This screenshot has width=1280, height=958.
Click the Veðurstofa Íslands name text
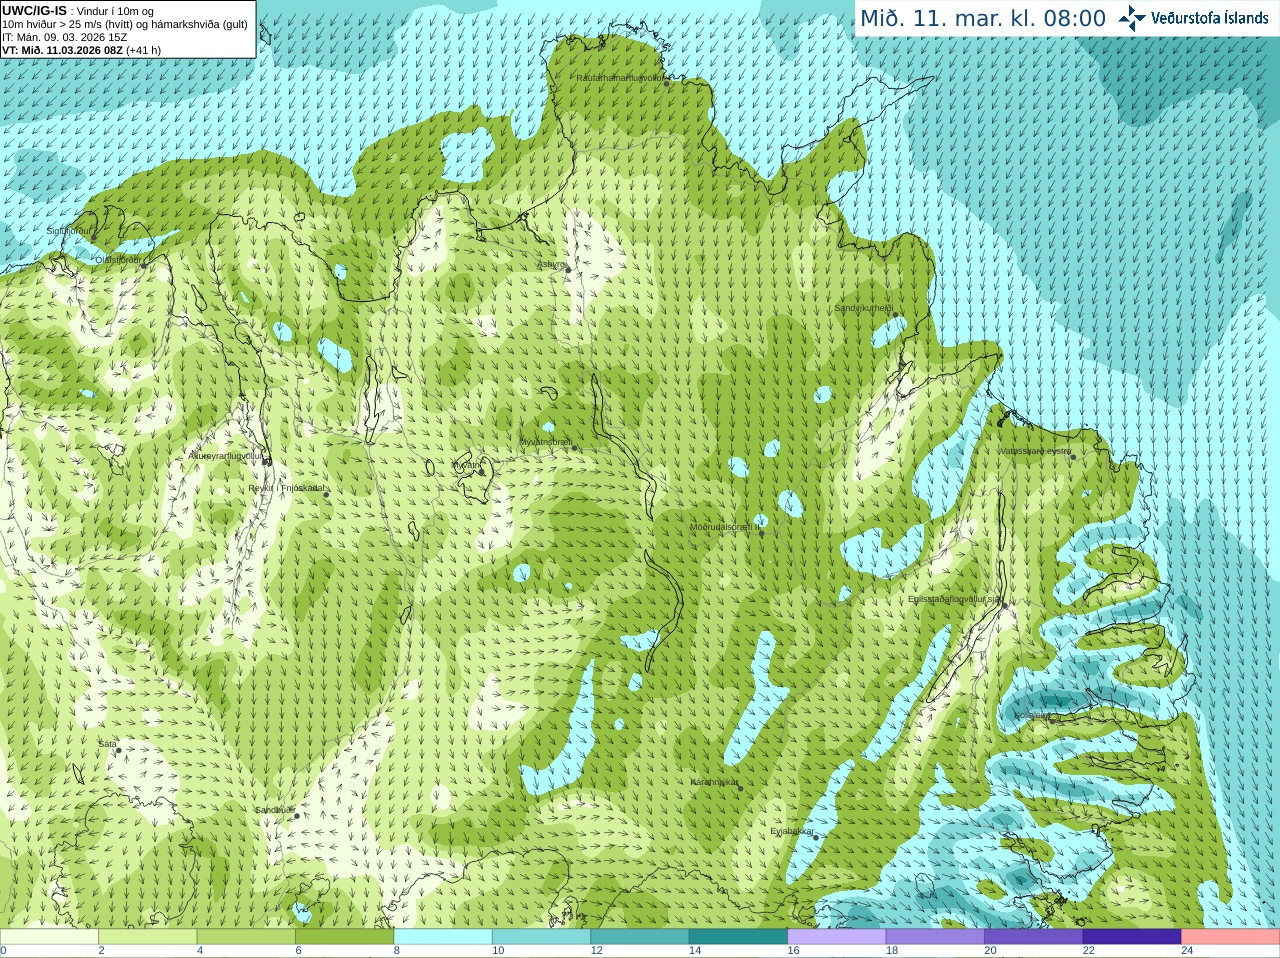click(1210, 18)
